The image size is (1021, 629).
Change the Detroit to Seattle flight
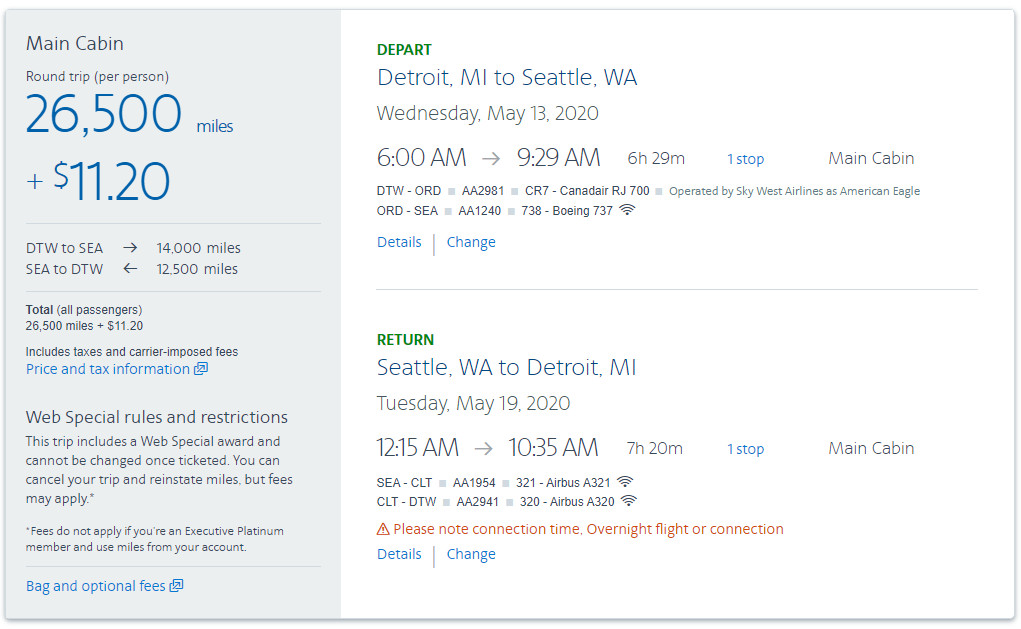click(471, 242)
